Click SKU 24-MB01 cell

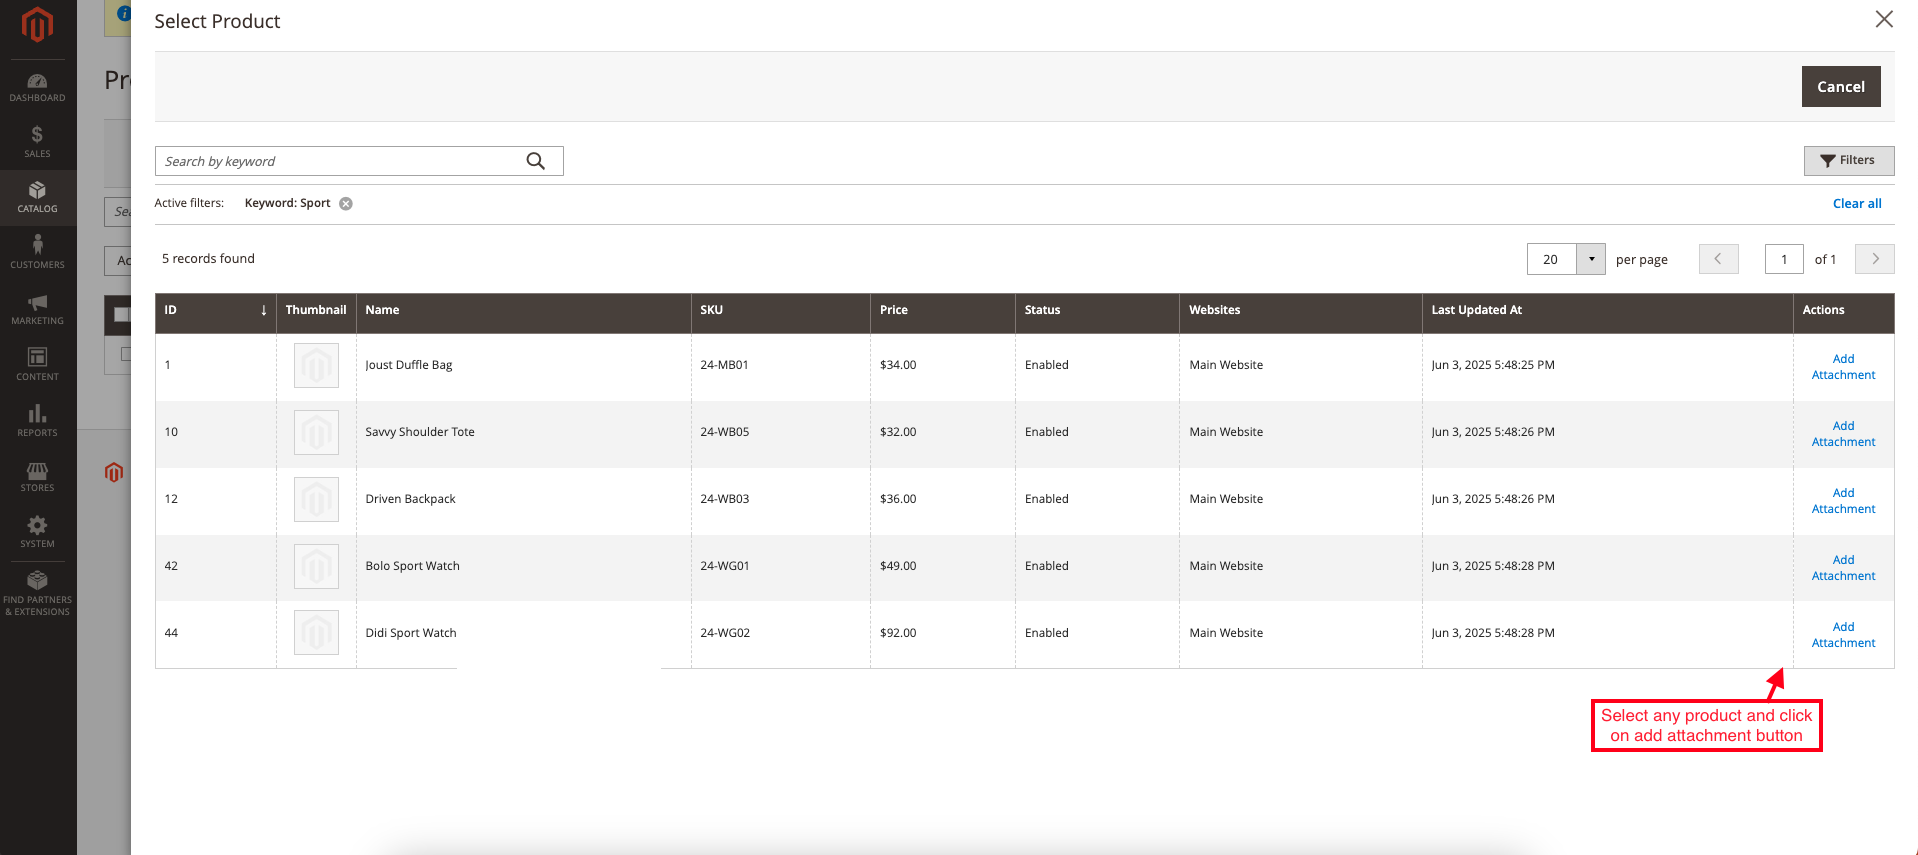coord(780,366)
